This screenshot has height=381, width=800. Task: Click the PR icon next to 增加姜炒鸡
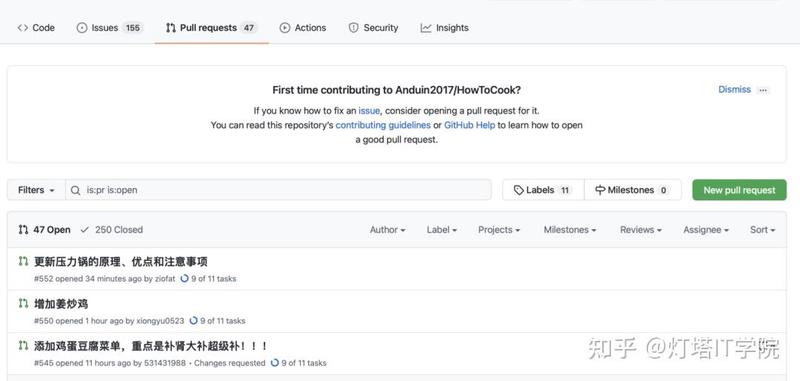23,304
